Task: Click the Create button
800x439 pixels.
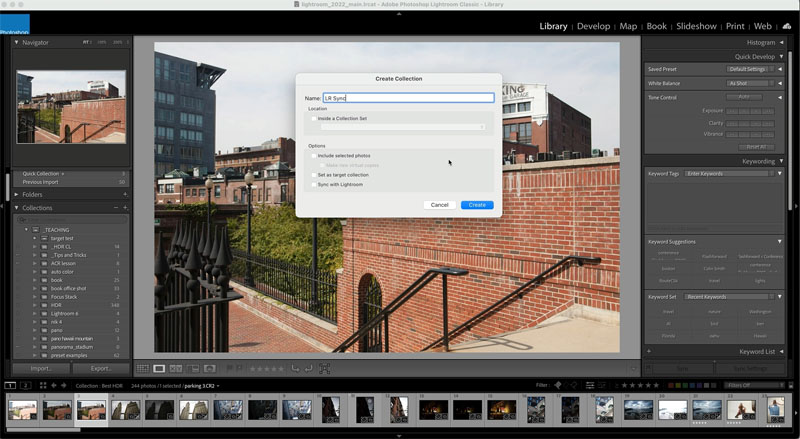Action: click(x=477, y=205)
